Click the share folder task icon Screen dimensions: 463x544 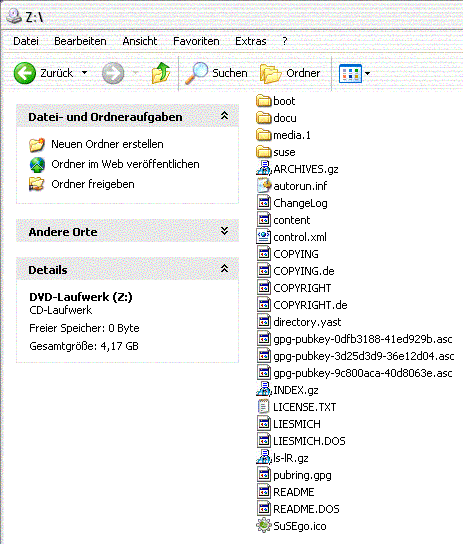pos(37,184)
